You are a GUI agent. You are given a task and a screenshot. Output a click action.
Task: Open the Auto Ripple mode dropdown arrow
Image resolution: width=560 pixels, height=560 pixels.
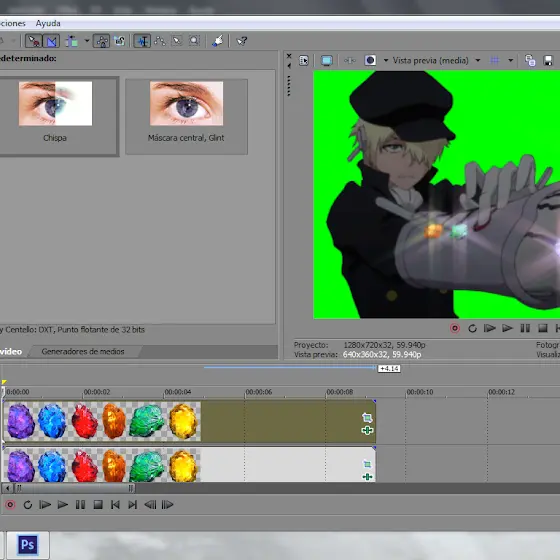pos(87,41)
